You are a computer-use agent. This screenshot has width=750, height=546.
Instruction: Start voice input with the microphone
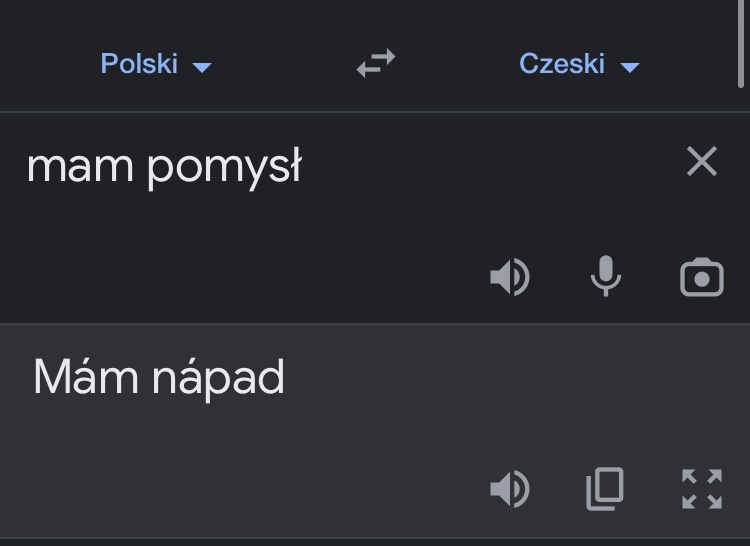[605, 277]
